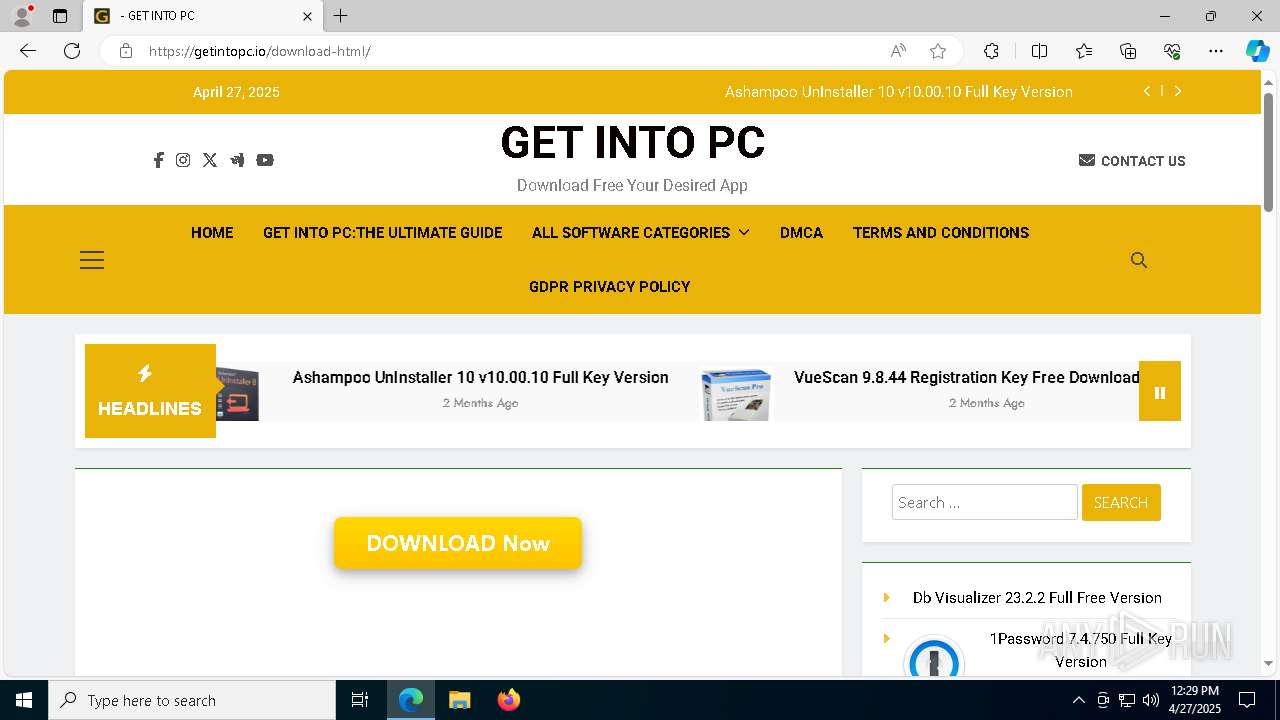Click the browser Back arrow
1280x720 pixels.
(x=28, y=51)
